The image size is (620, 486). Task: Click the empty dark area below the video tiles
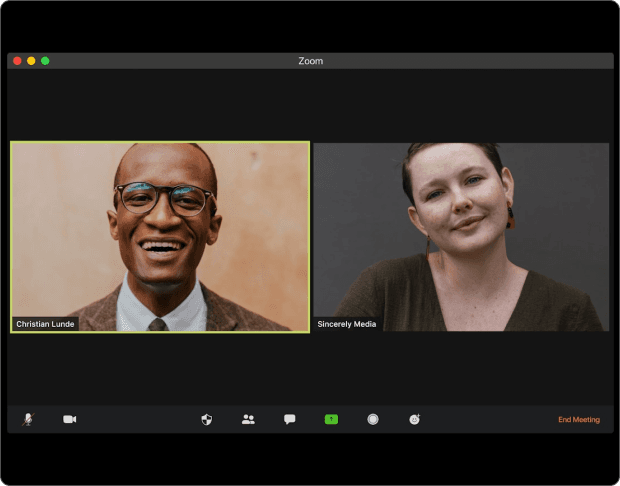coord(310,368)
